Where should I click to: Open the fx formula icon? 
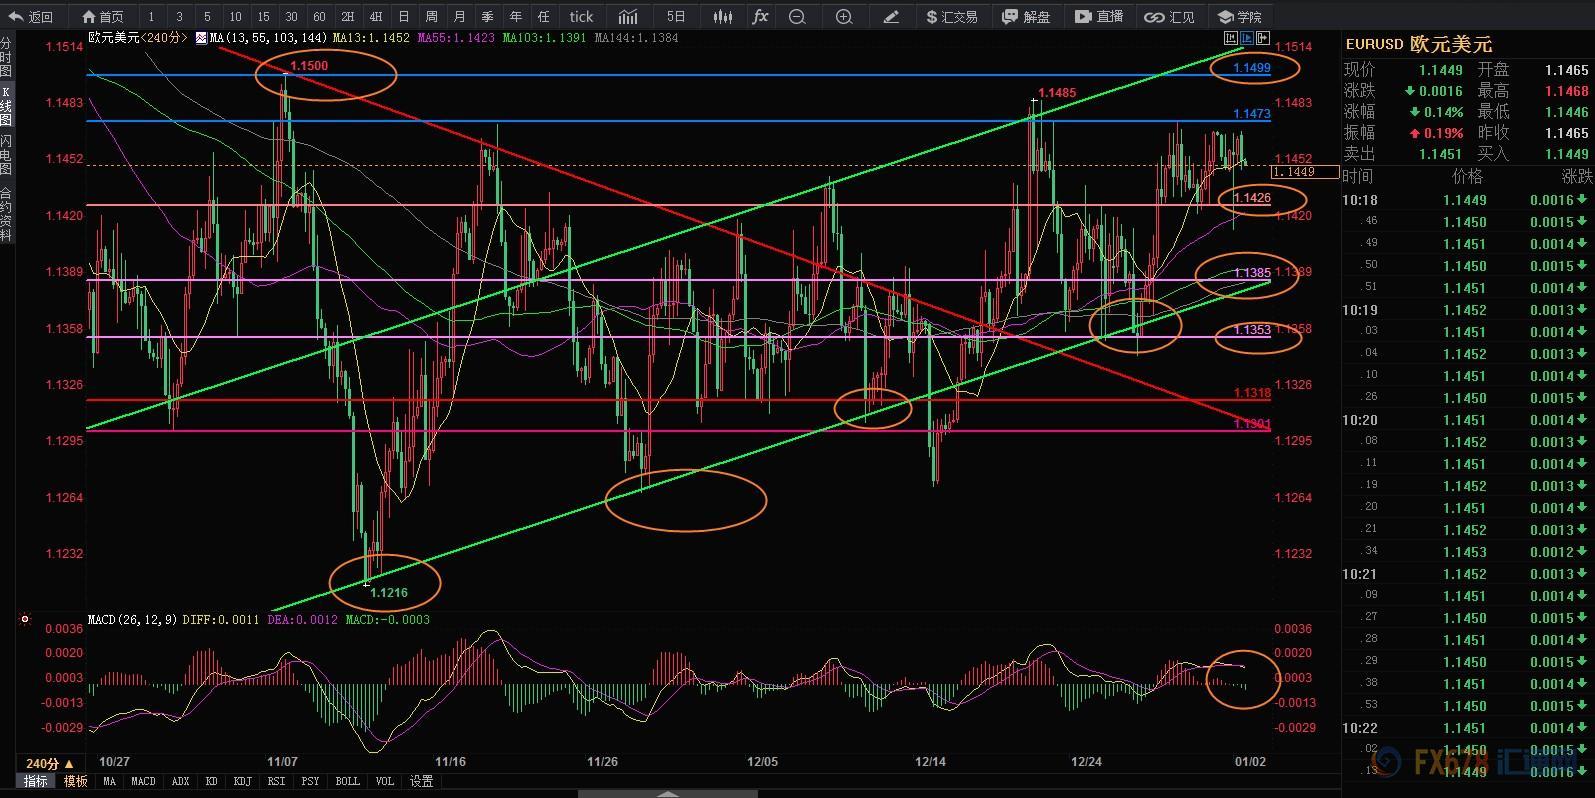pos(760,16)
